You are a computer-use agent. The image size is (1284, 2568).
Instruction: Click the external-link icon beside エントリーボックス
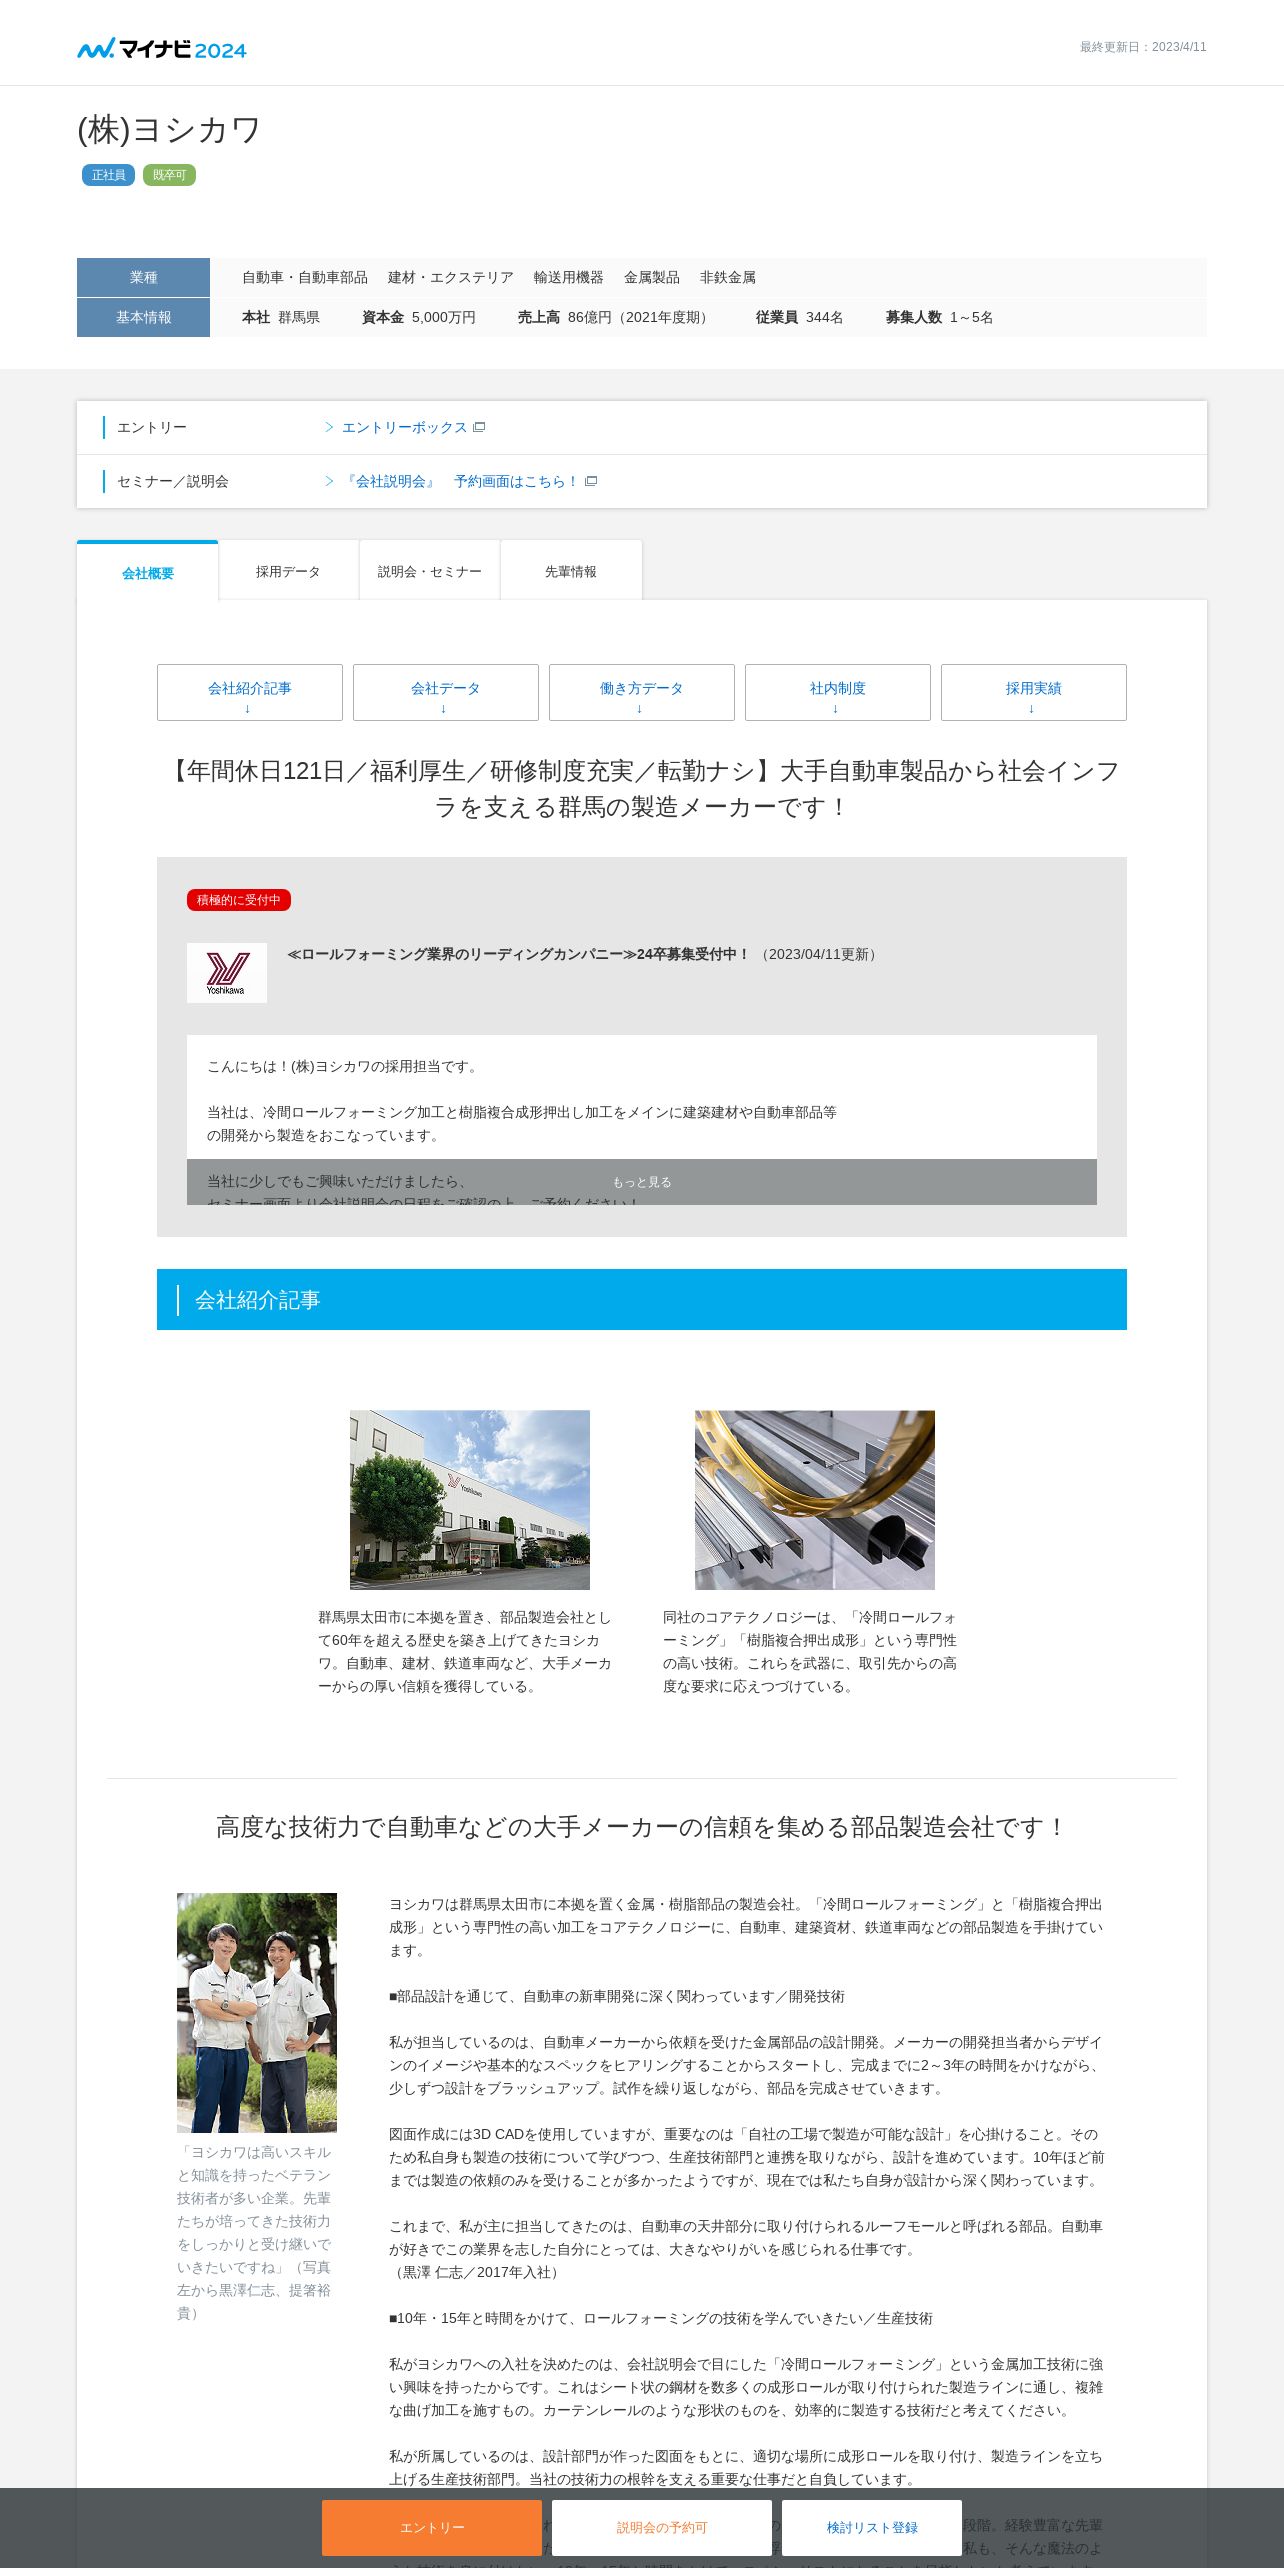pyautogui.click(x=479, y=427)
